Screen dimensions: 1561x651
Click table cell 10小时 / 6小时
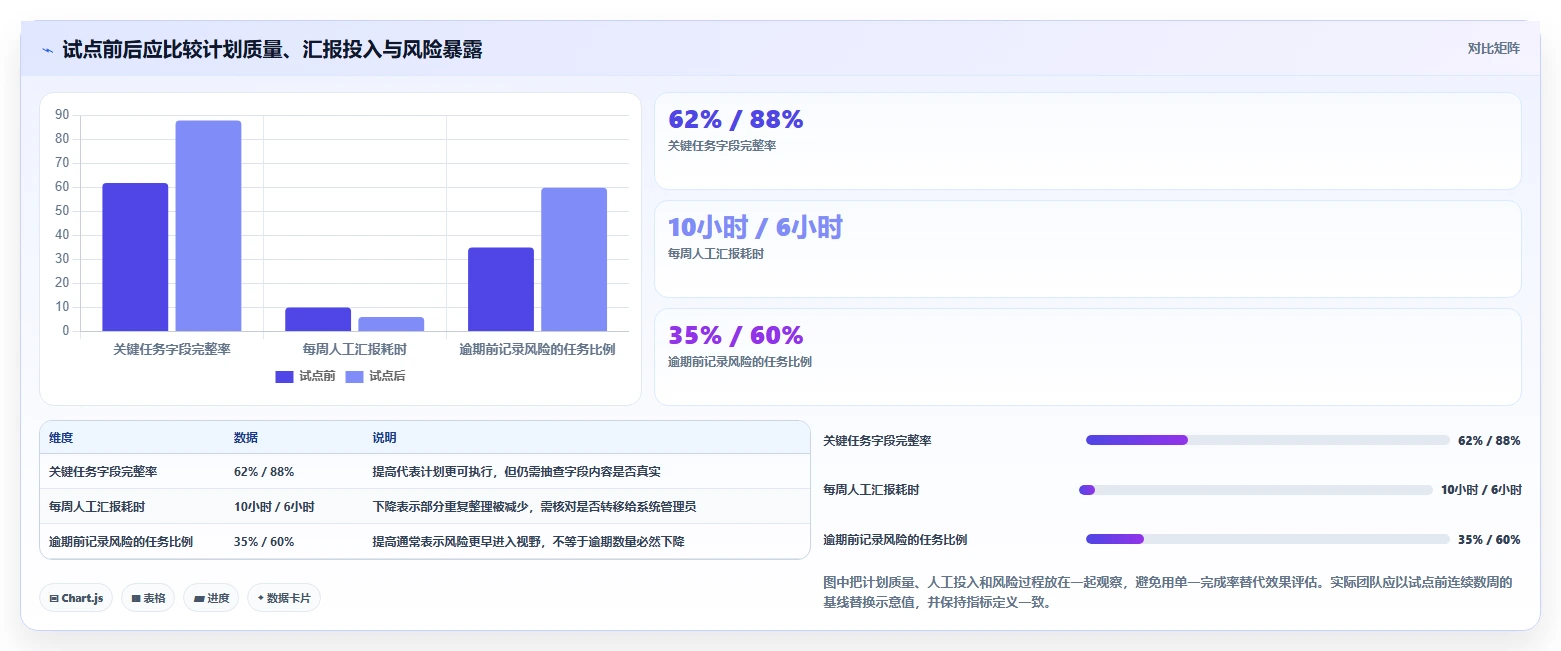[274, 507]
